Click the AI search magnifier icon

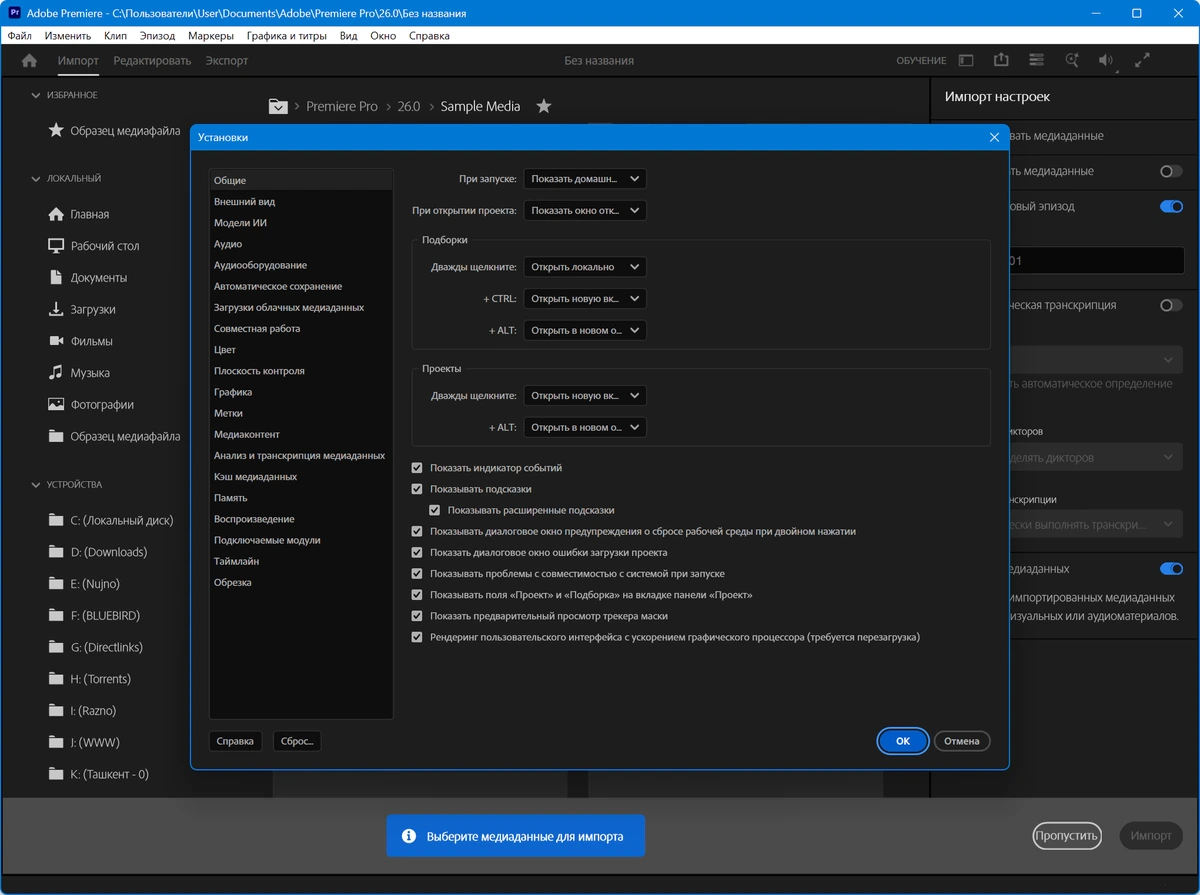pyautogui.click(x=1072, y=61)
